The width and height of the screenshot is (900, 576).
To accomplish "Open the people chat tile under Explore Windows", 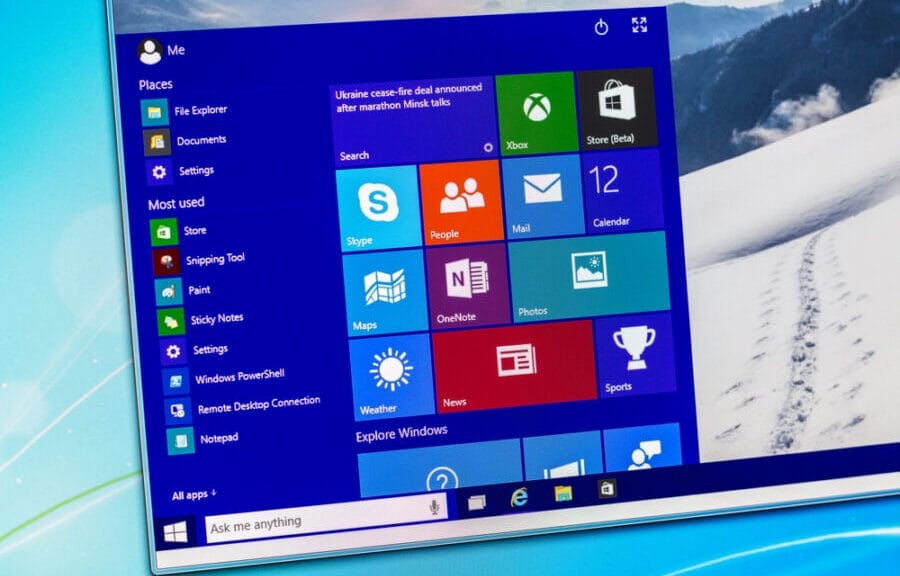I will 643,445.
